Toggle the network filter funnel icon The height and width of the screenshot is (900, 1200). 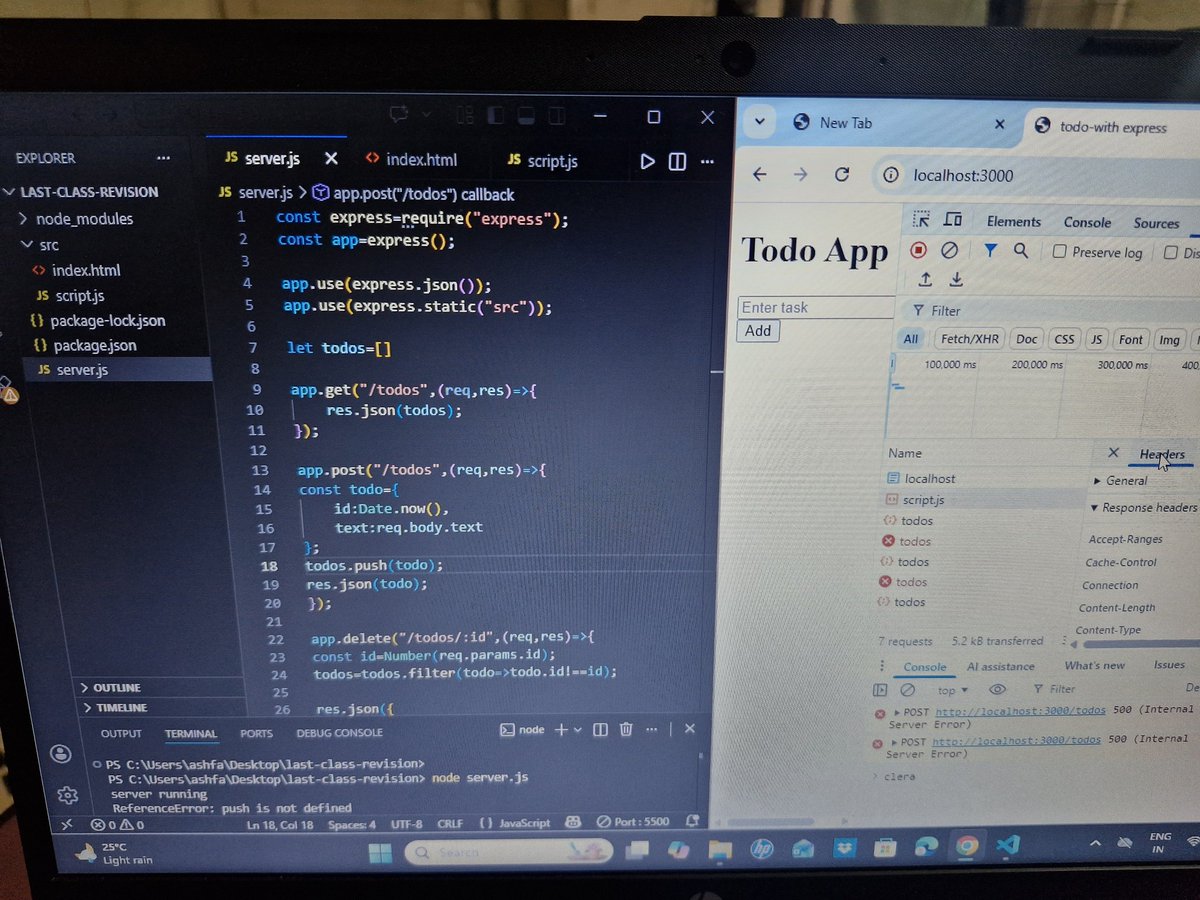(990, 251)
